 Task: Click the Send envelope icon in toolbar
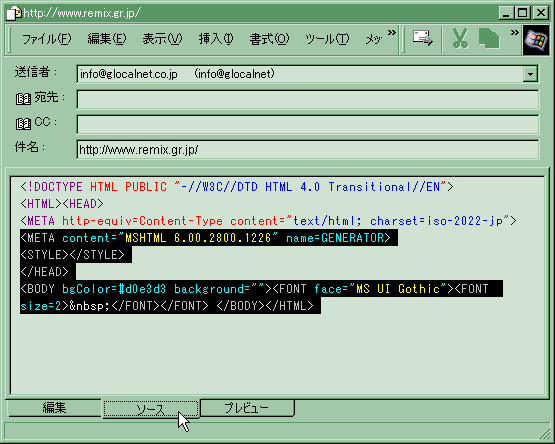coord(423,38)
